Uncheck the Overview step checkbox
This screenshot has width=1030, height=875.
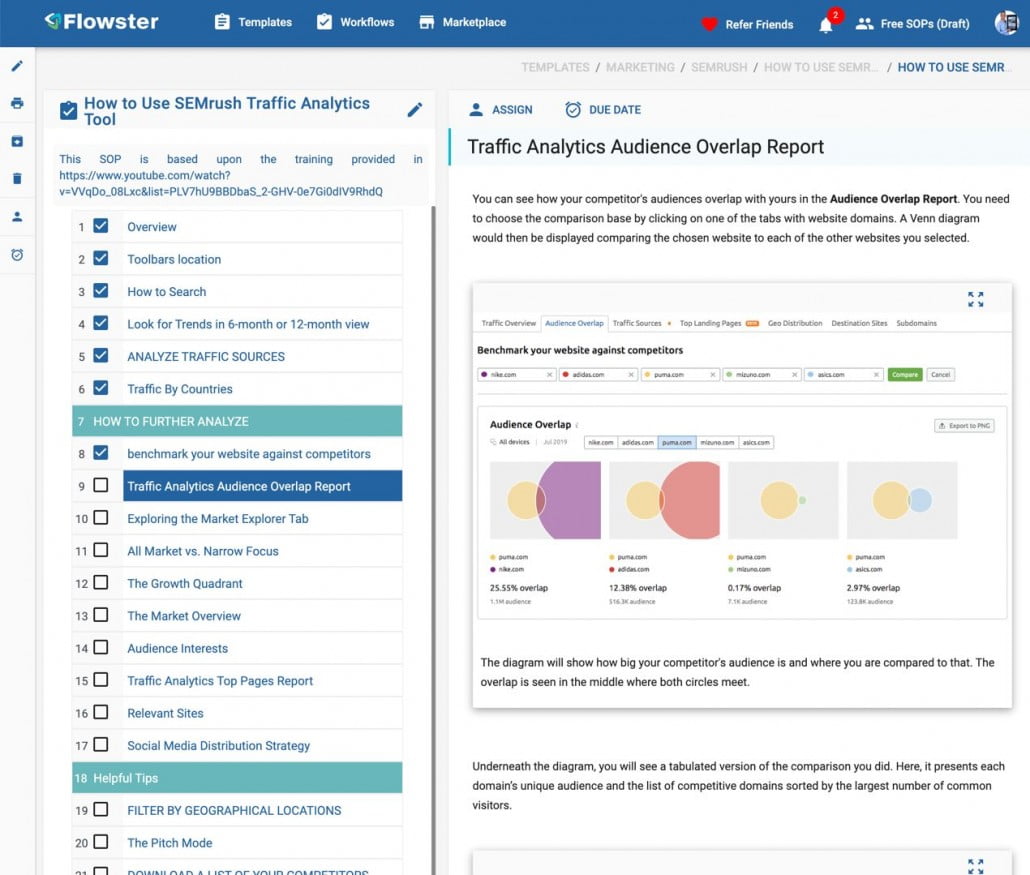coord(101,226)
